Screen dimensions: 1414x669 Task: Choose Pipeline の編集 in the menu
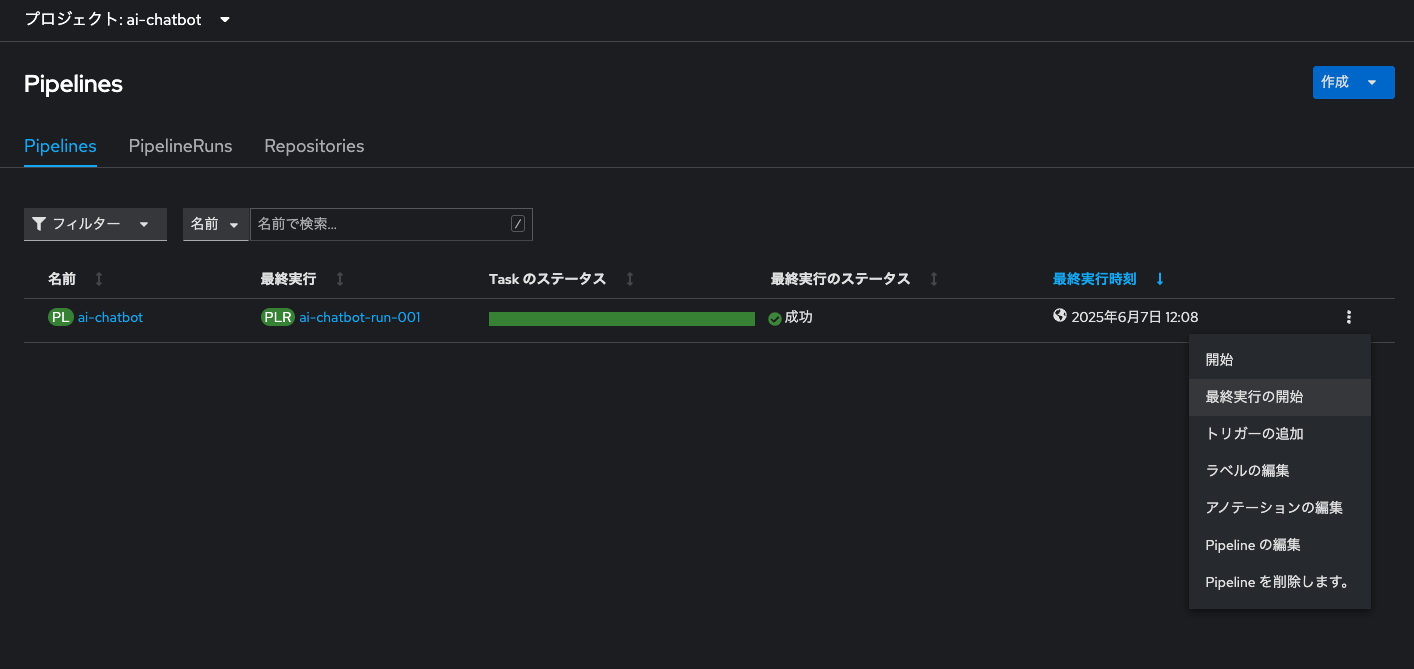(1280, 545)
